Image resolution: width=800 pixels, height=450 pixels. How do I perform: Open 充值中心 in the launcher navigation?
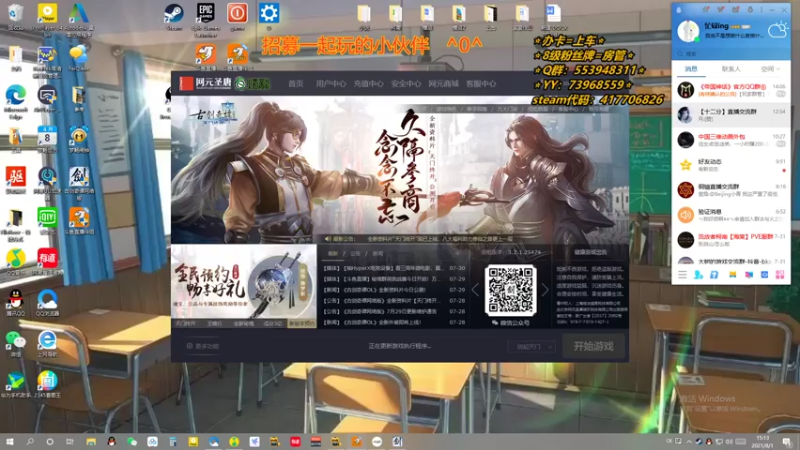(x=368, y=84)
